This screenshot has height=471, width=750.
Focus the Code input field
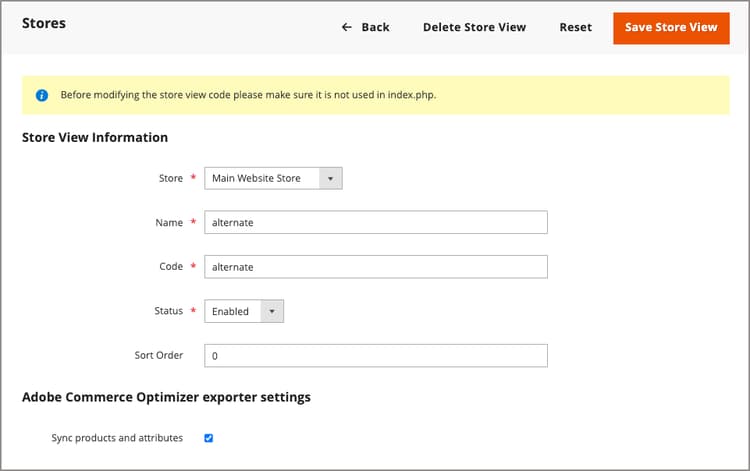tap(375, 267)
